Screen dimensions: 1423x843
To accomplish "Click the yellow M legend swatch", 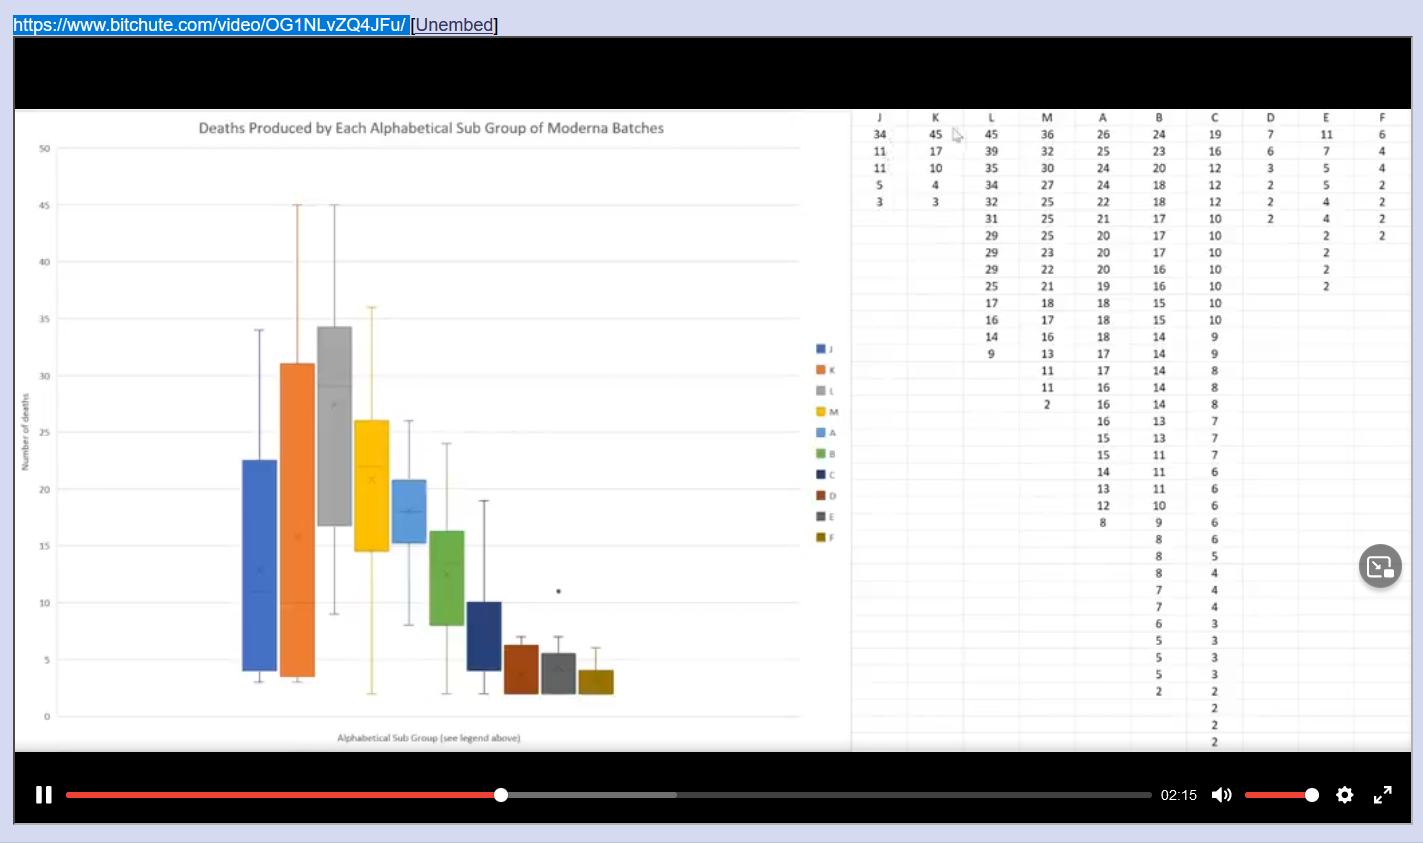I will (x=821, y=412).
